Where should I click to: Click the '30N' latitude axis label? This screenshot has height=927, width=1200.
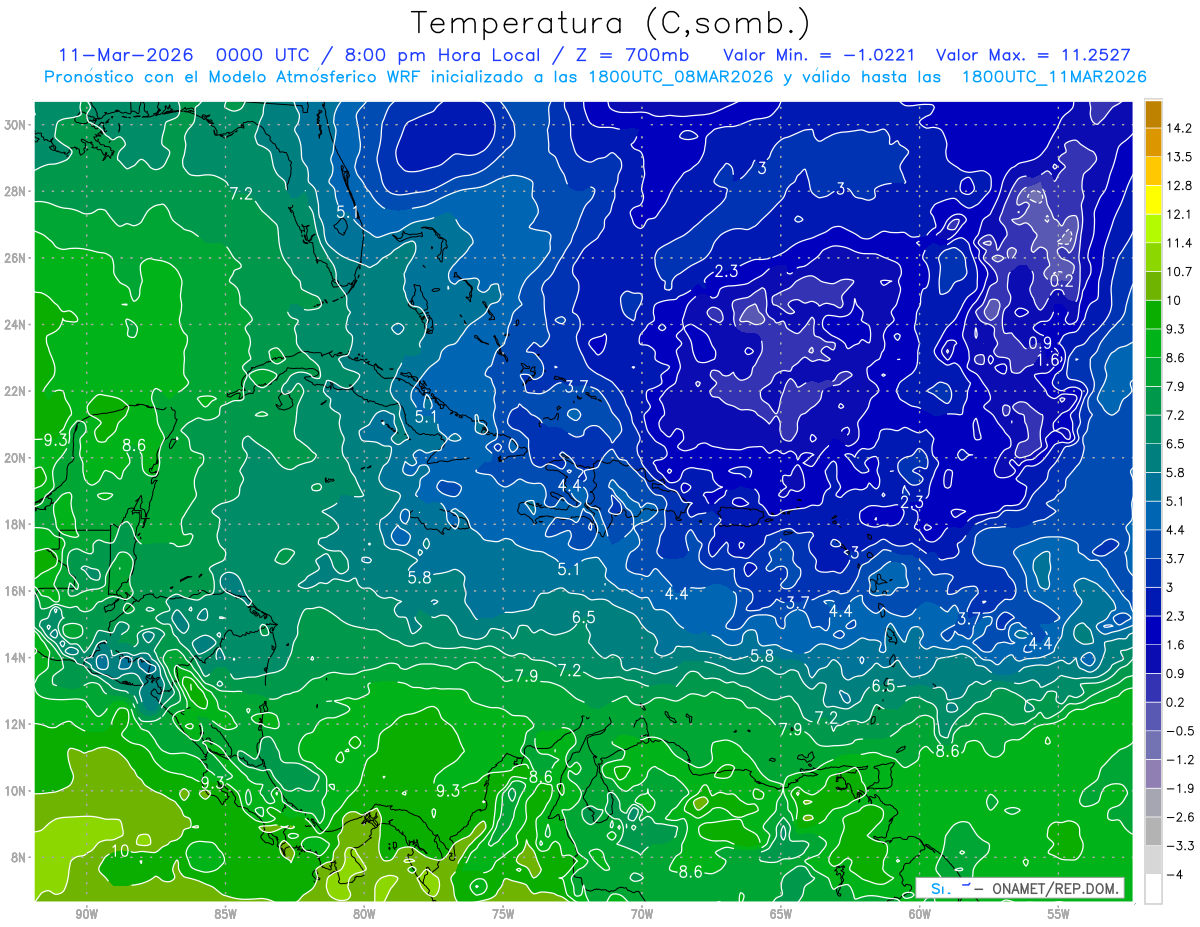pyautogui.click(x=16, y=125)
